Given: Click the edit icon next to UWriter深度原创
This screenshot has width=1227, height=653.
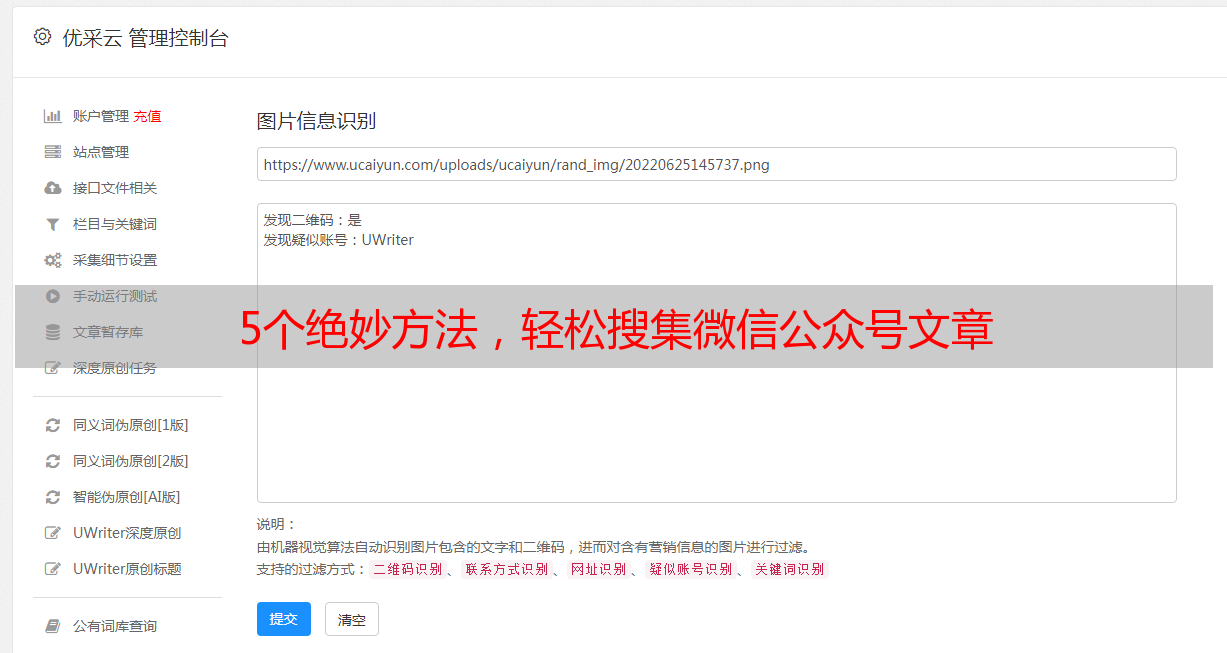Looking at the screenshot, I should [53, 533].
